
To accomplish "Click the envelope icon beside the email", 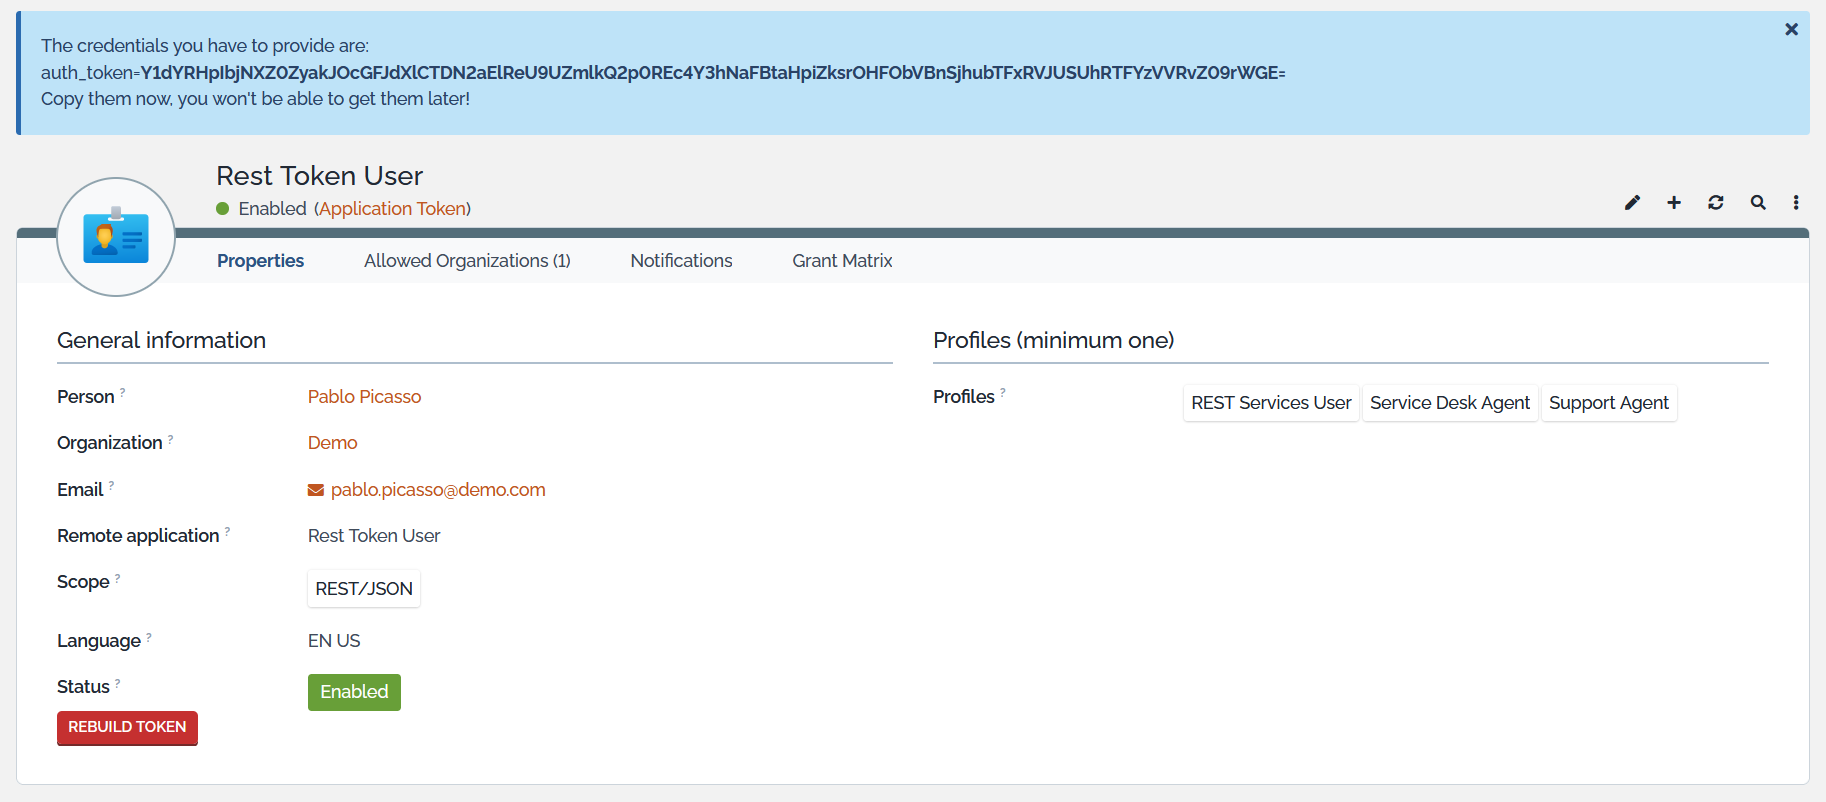I will (316, 490).
